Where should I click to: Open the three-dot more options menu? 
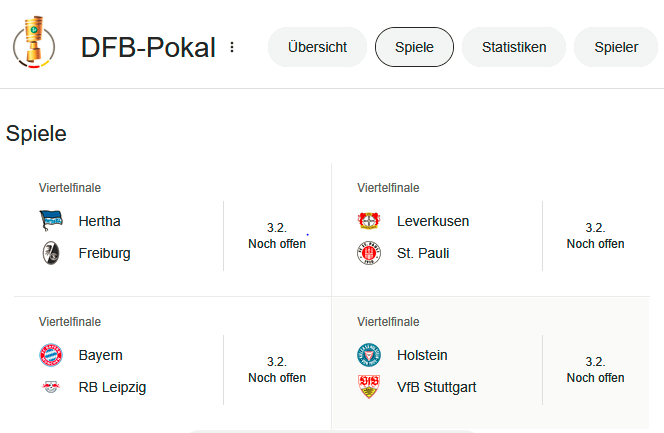tap(232, 47)
